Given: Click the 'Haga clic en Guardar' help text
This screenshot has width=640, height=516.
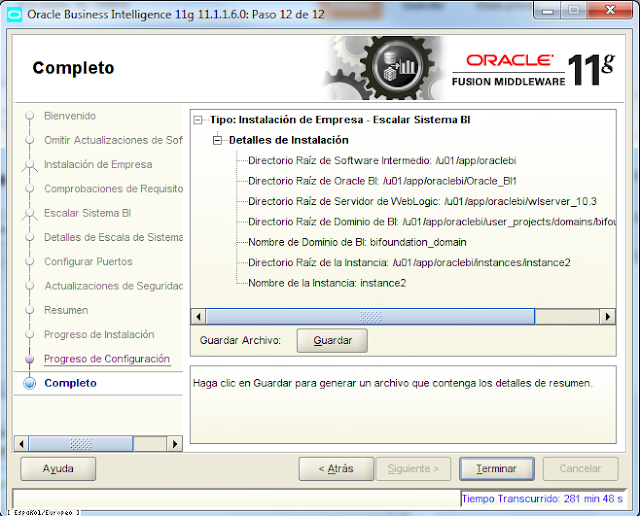Looking at the screenshot, I should pos(393,383).
